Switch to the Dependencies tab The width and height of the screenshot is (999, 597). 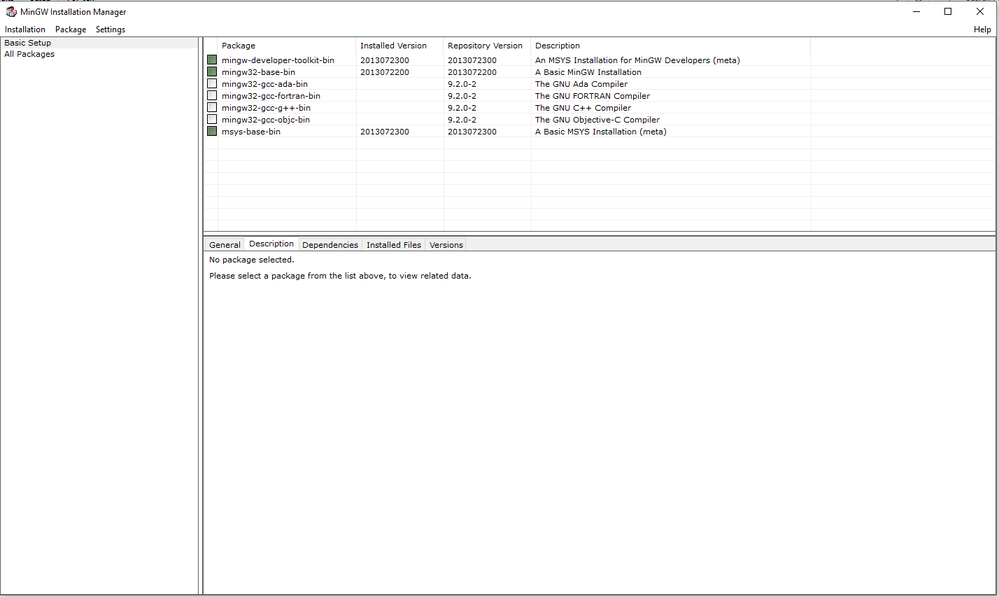coord(330,245)
